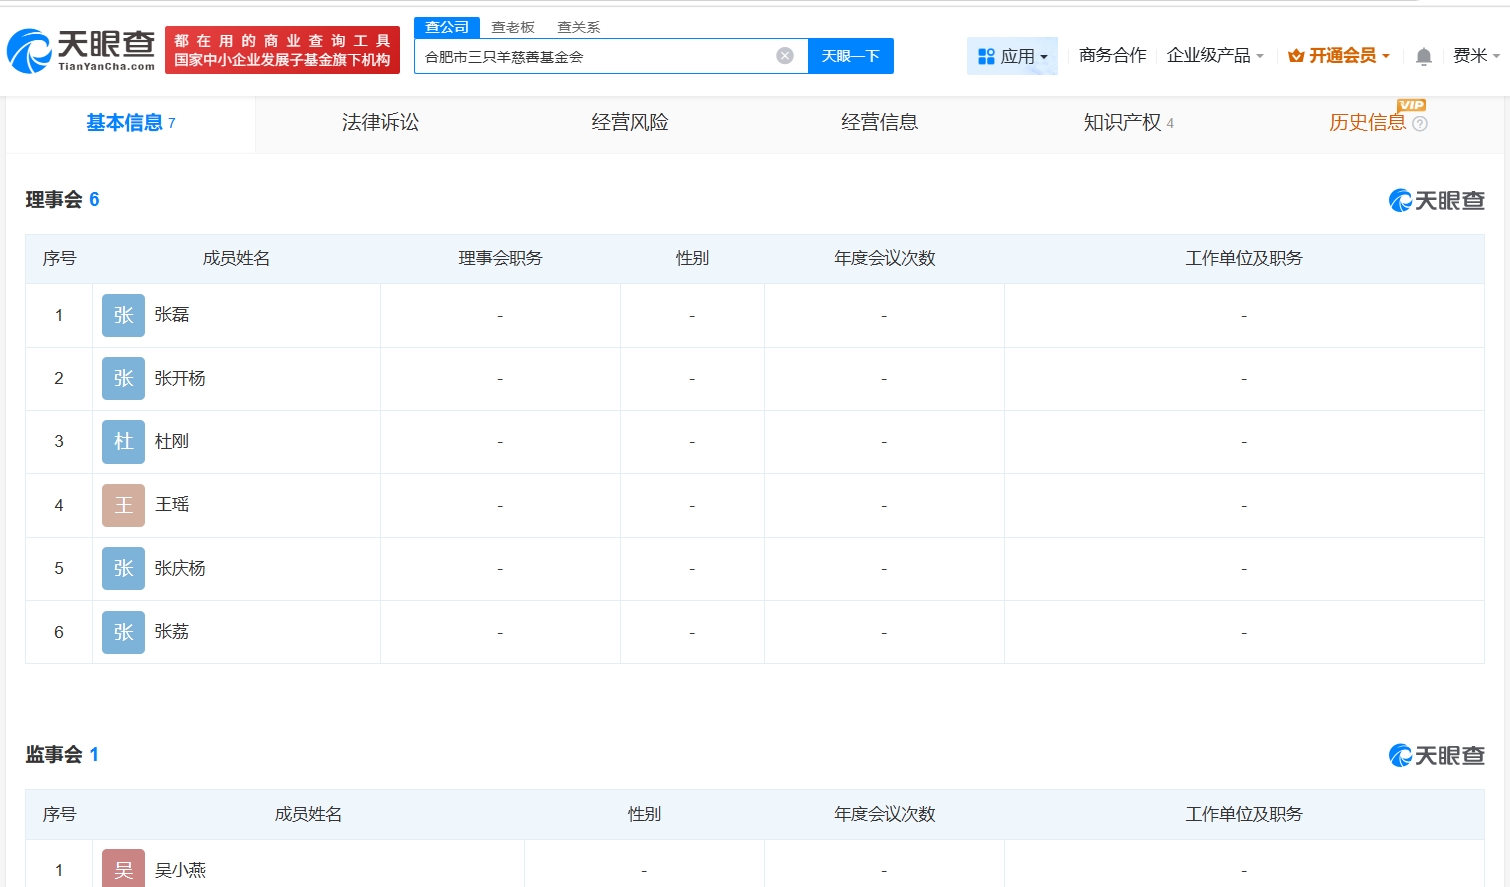
Task: Select the 查老板 search mode tab
Action: [x=513, y=27]
